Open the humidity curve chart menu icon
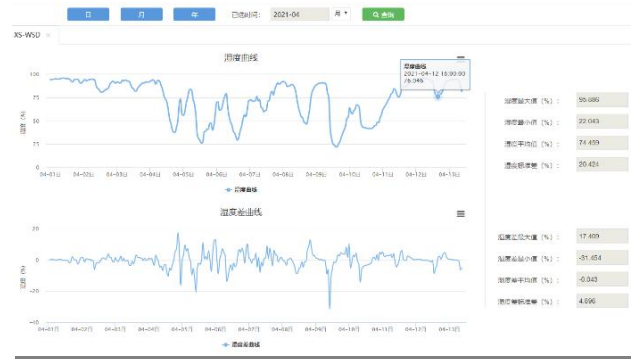631x360 pixels. click(461, 58)
